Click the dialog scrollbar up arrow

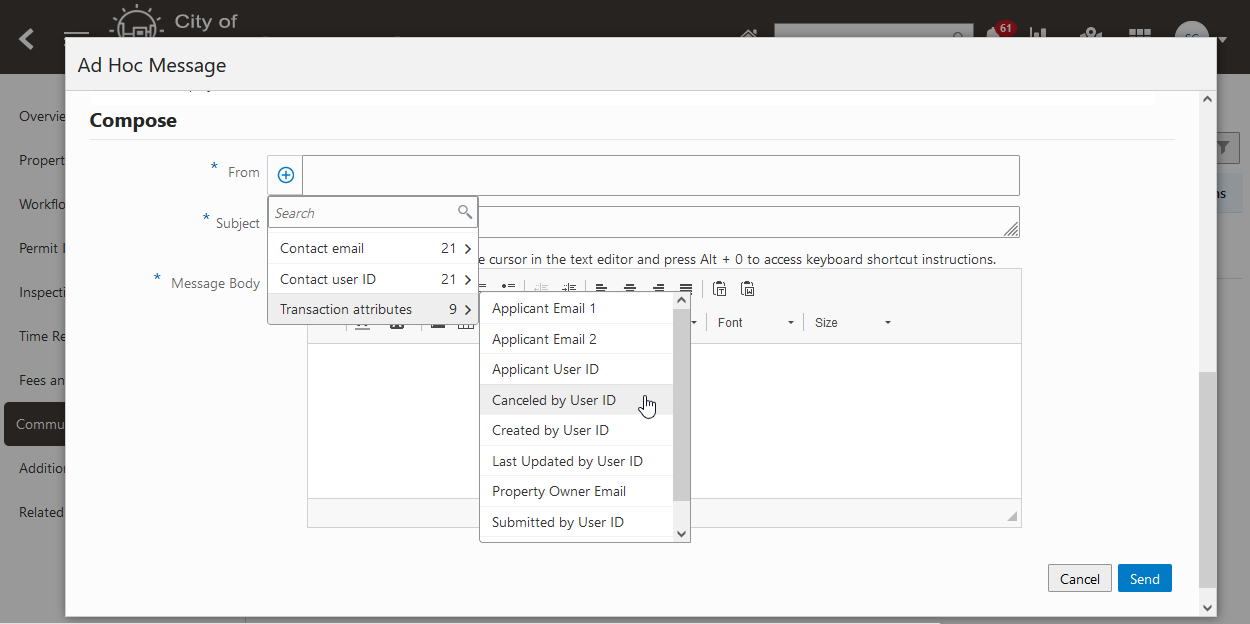(x=1207, y=99)
